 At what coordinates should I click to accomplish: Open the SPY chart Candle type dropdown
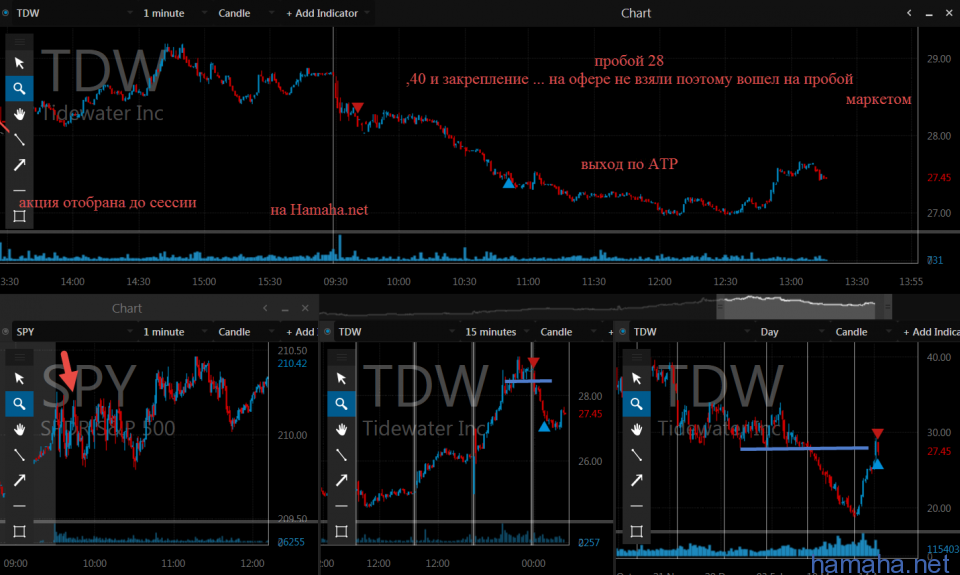pos(244,332)
